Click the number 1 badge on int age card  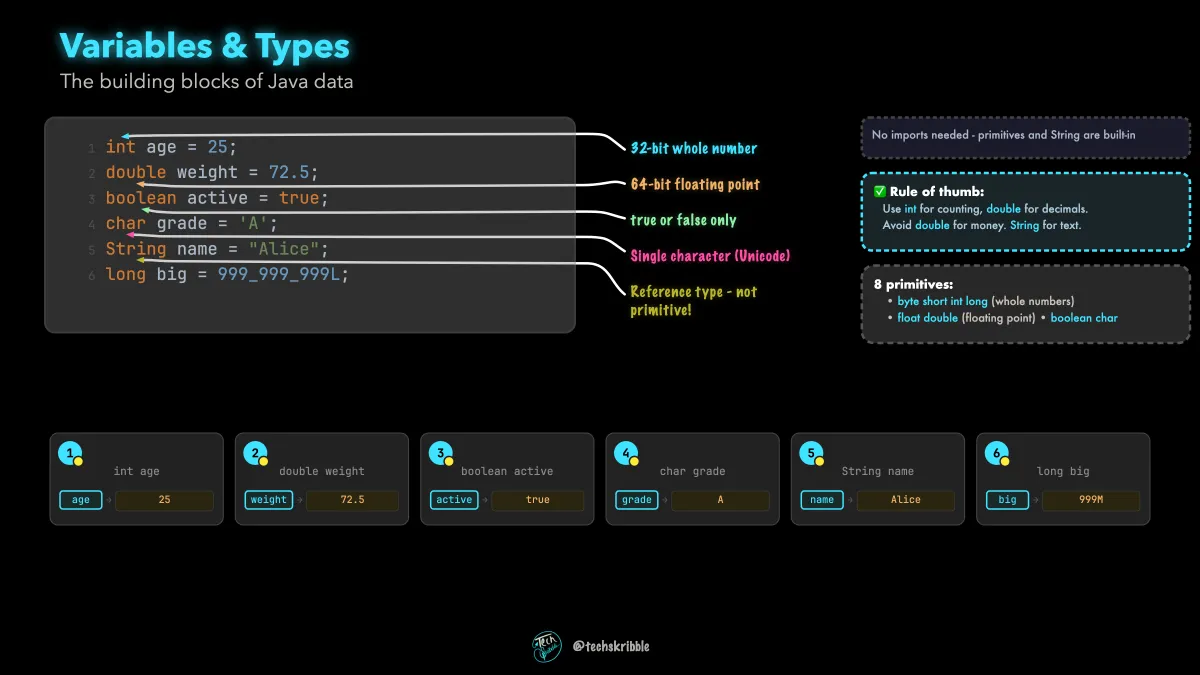70,453
